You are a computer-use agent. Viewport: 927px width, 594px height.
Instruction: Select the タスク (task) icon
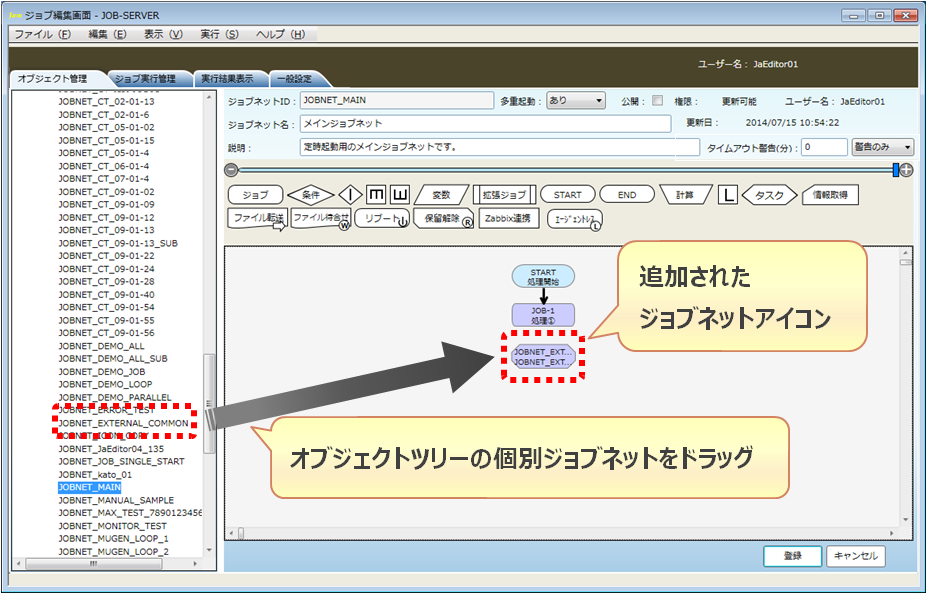click(x=769, y=195)
